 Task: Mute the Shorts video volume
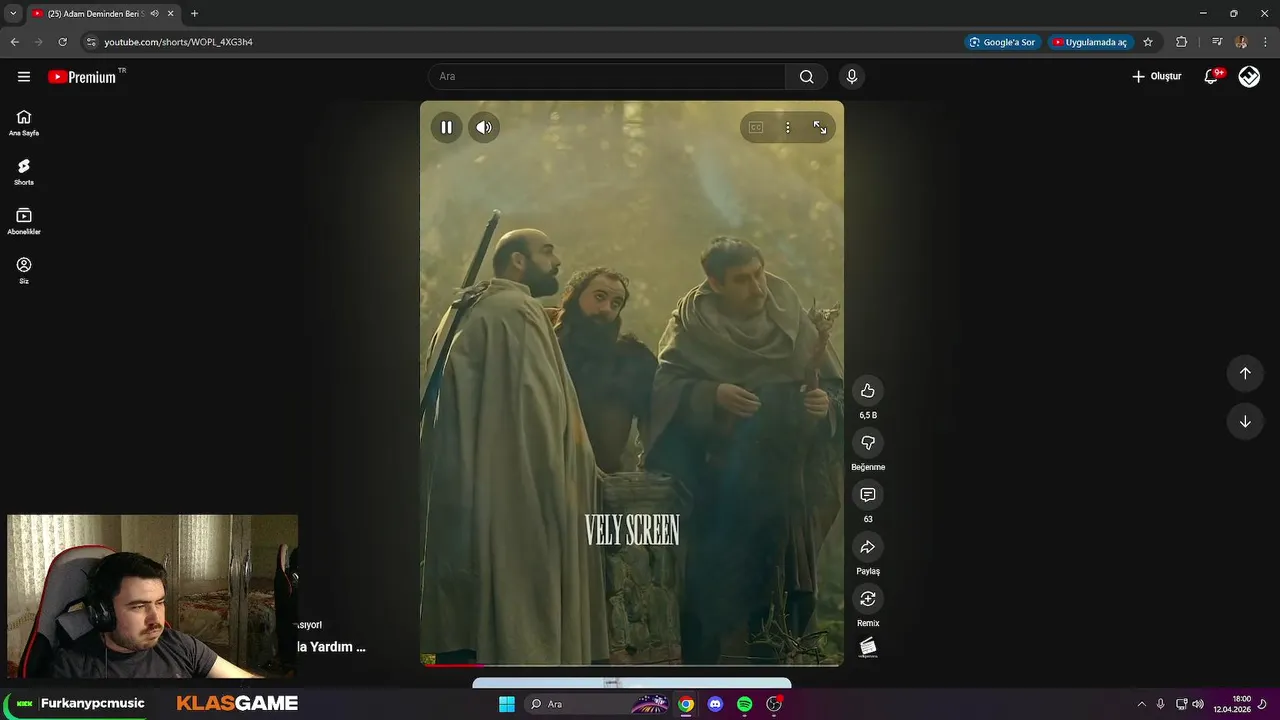coord(484,127)
